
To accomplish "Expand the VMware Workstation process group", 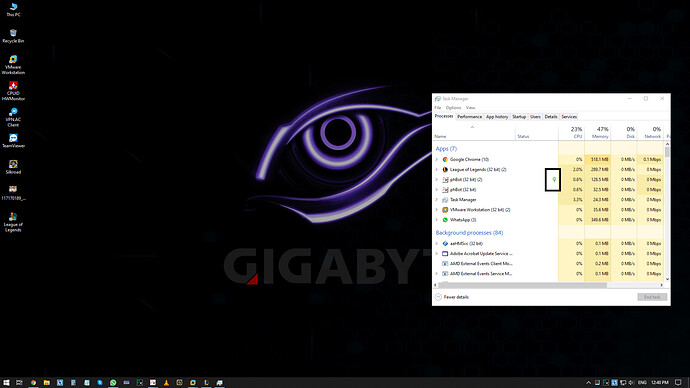I will [437, 210].
